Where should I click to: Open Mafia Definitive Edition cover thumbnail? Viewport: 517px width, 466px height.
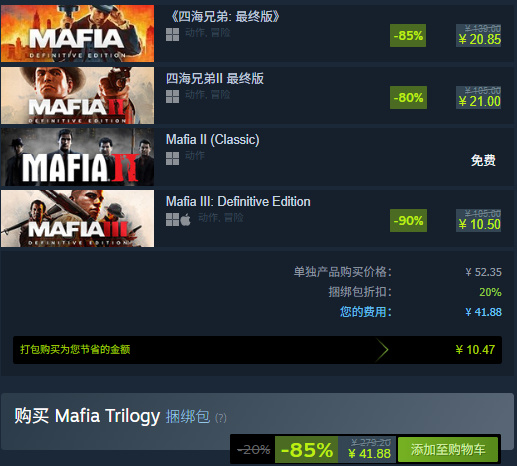tap(77, 33)
